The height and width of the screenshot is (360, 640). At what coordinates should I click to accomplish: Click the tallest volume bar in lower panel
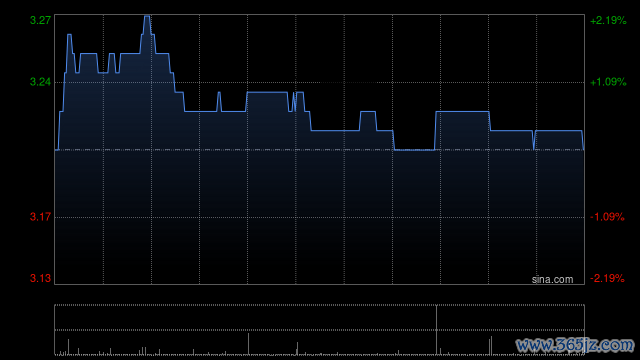click(x=436, y=329)
